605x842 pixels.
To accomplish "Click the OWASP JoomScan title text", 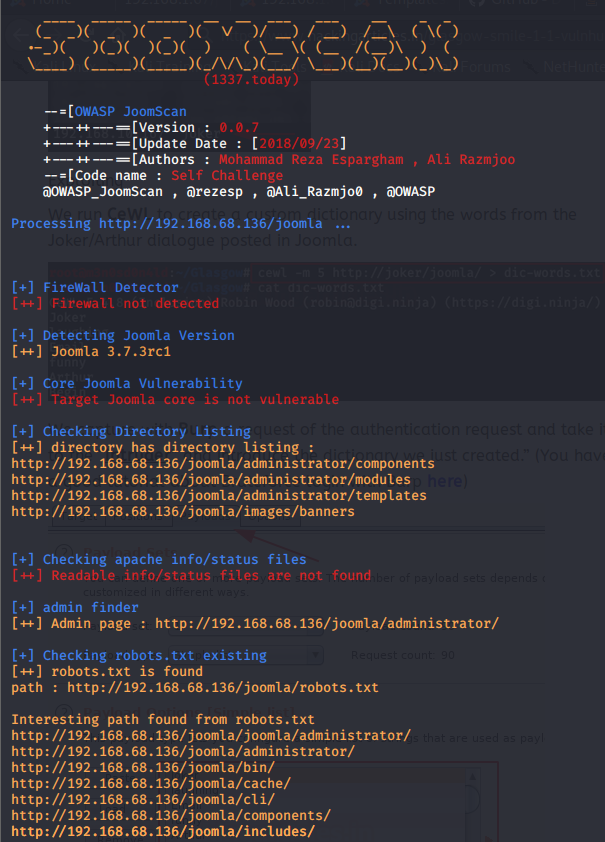I will 130,111.
